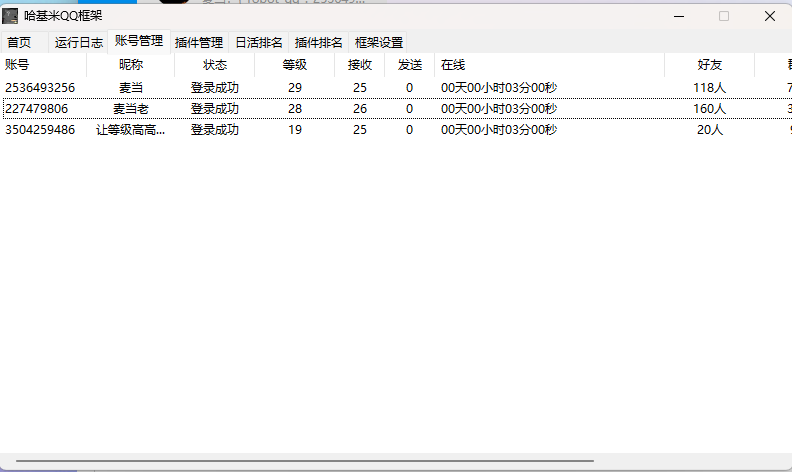Select account row 3504259486
The height and width of the screenshot is (472, 792).
(x=40, y=130)
